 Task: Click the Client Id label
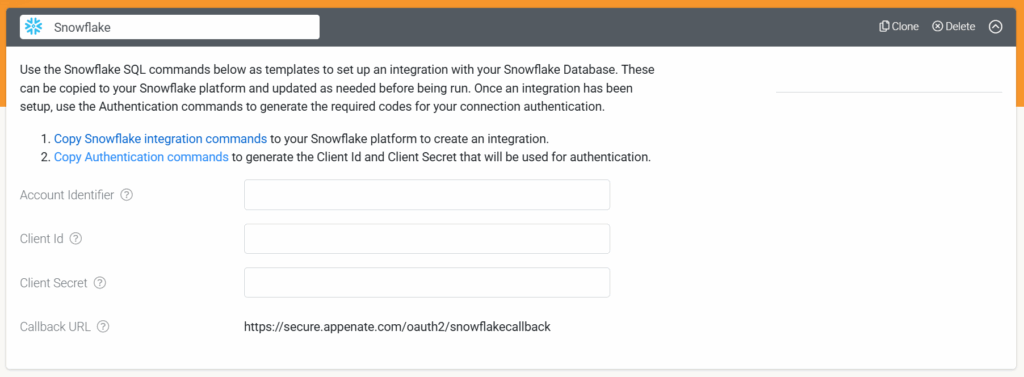pyautogui.click(x=42, y=238)
